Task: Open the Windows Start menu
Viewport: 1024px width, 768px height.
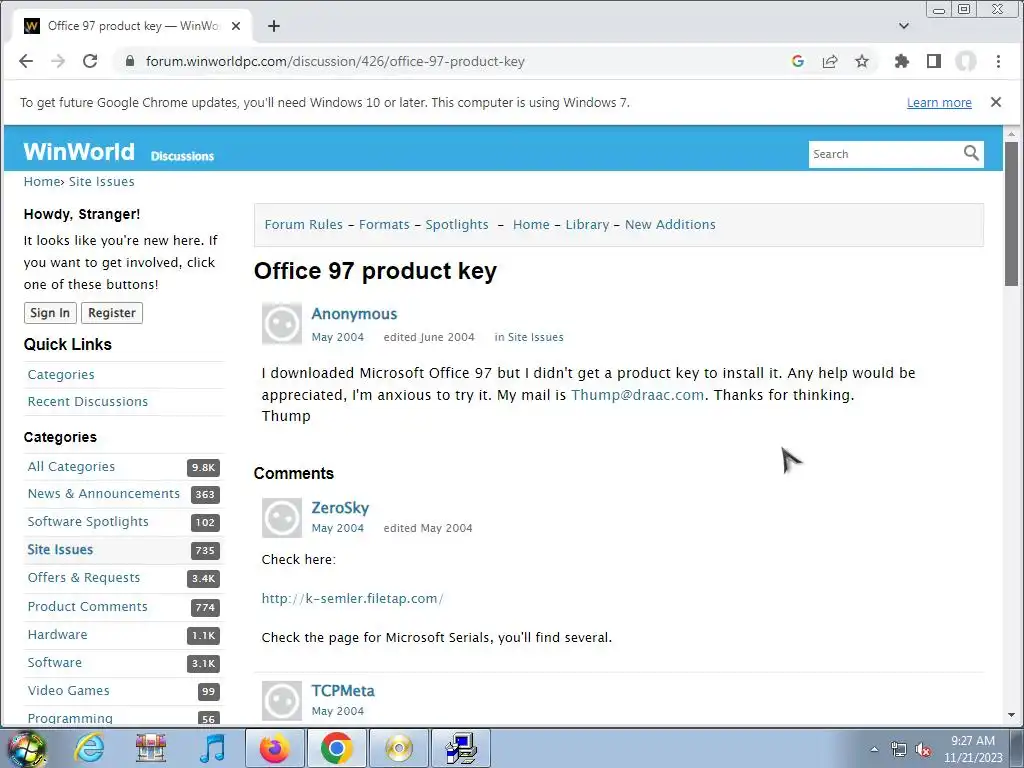Action: tap(26, 748)
